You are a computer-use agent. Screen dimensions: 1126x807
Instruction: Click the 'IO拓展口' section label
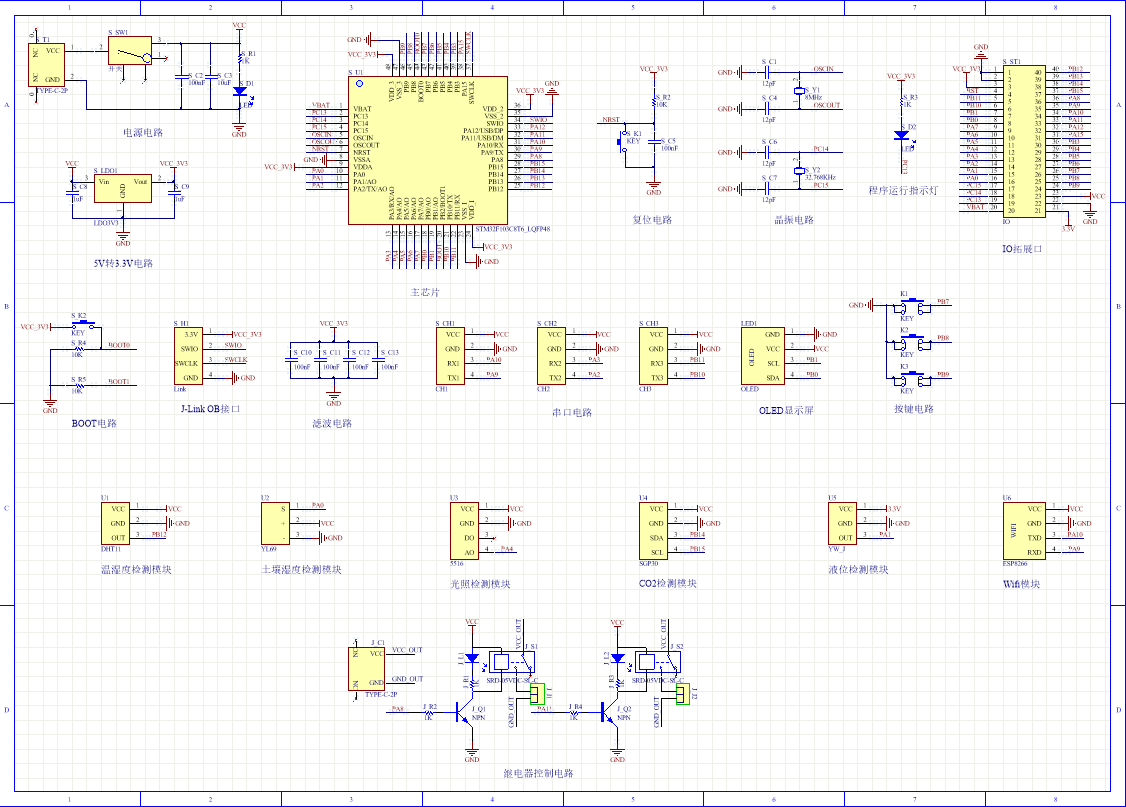(1022, 248)
